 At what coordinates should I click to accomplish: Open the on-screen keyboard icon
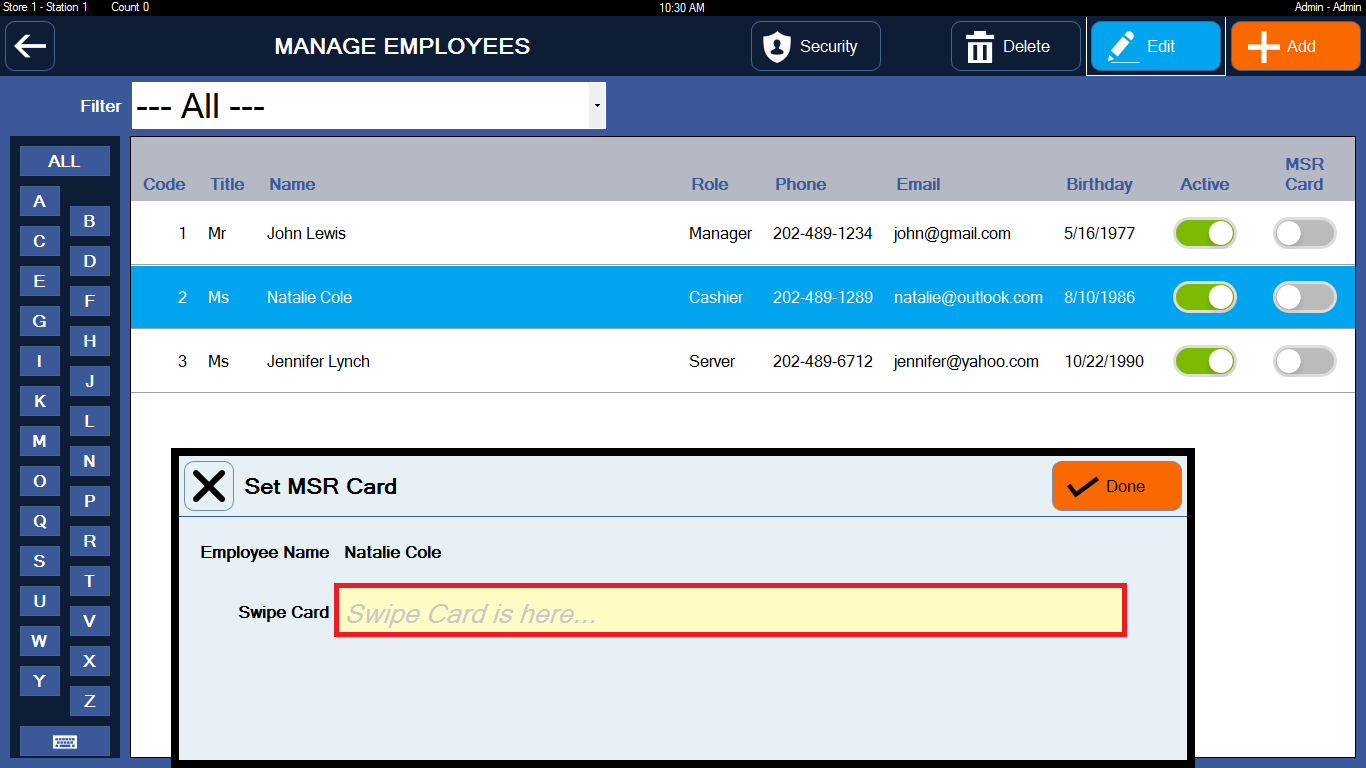pyautogui.click(x=64, y=741)
